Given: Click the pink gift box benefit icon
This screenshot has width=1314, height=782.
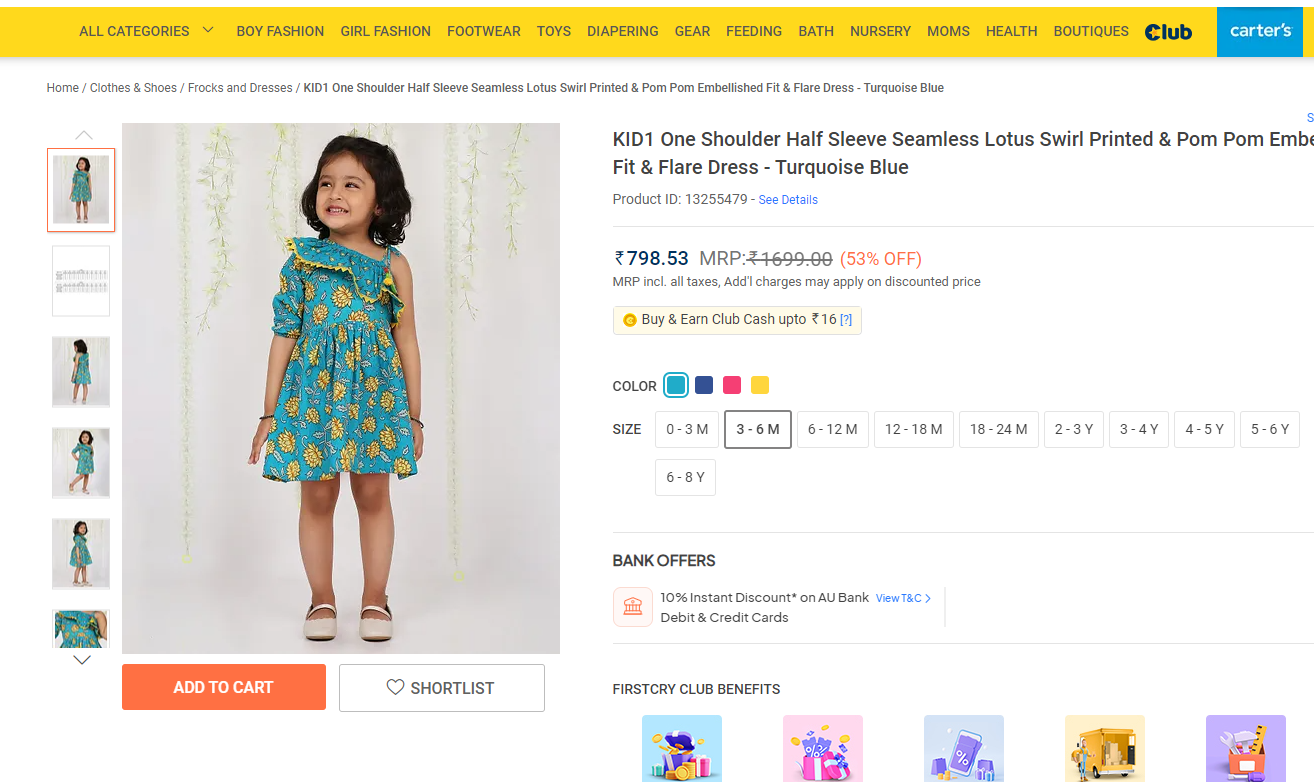Looking at the screenshot, I should [x=822, y=750].
